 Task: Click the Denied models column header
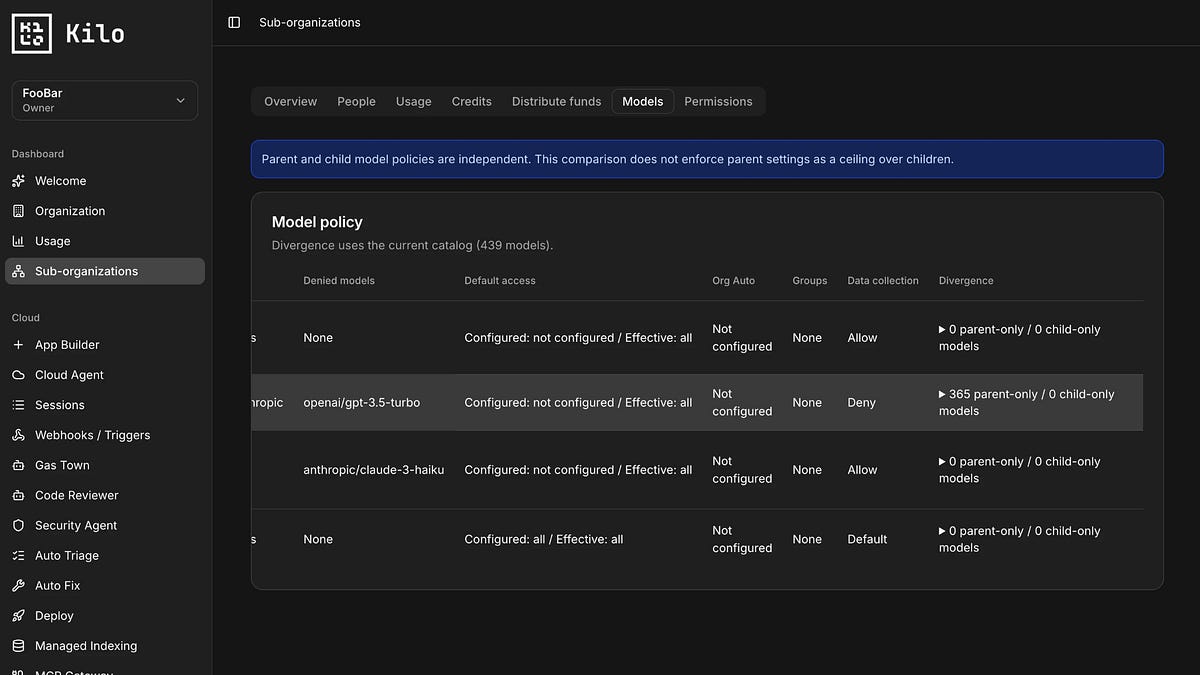(339, 281)
